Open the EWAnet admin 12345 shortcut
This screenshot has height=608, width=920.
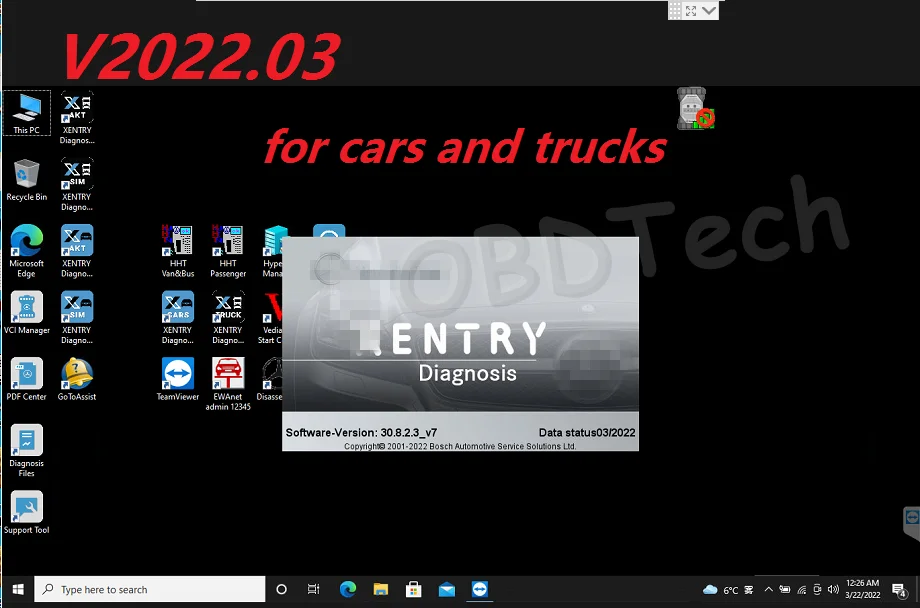(228, 384)
